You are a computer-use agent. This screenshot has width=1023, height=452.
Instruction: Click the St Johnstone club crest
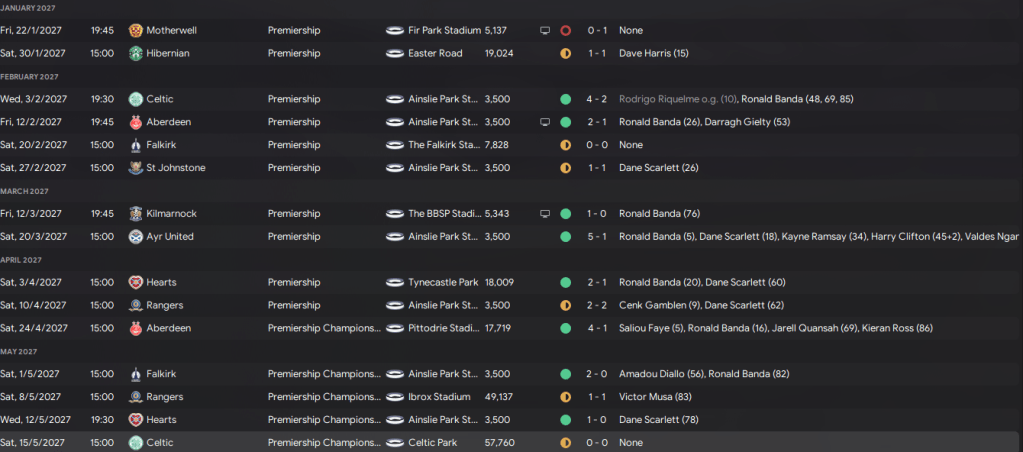(x=135, y=168)
